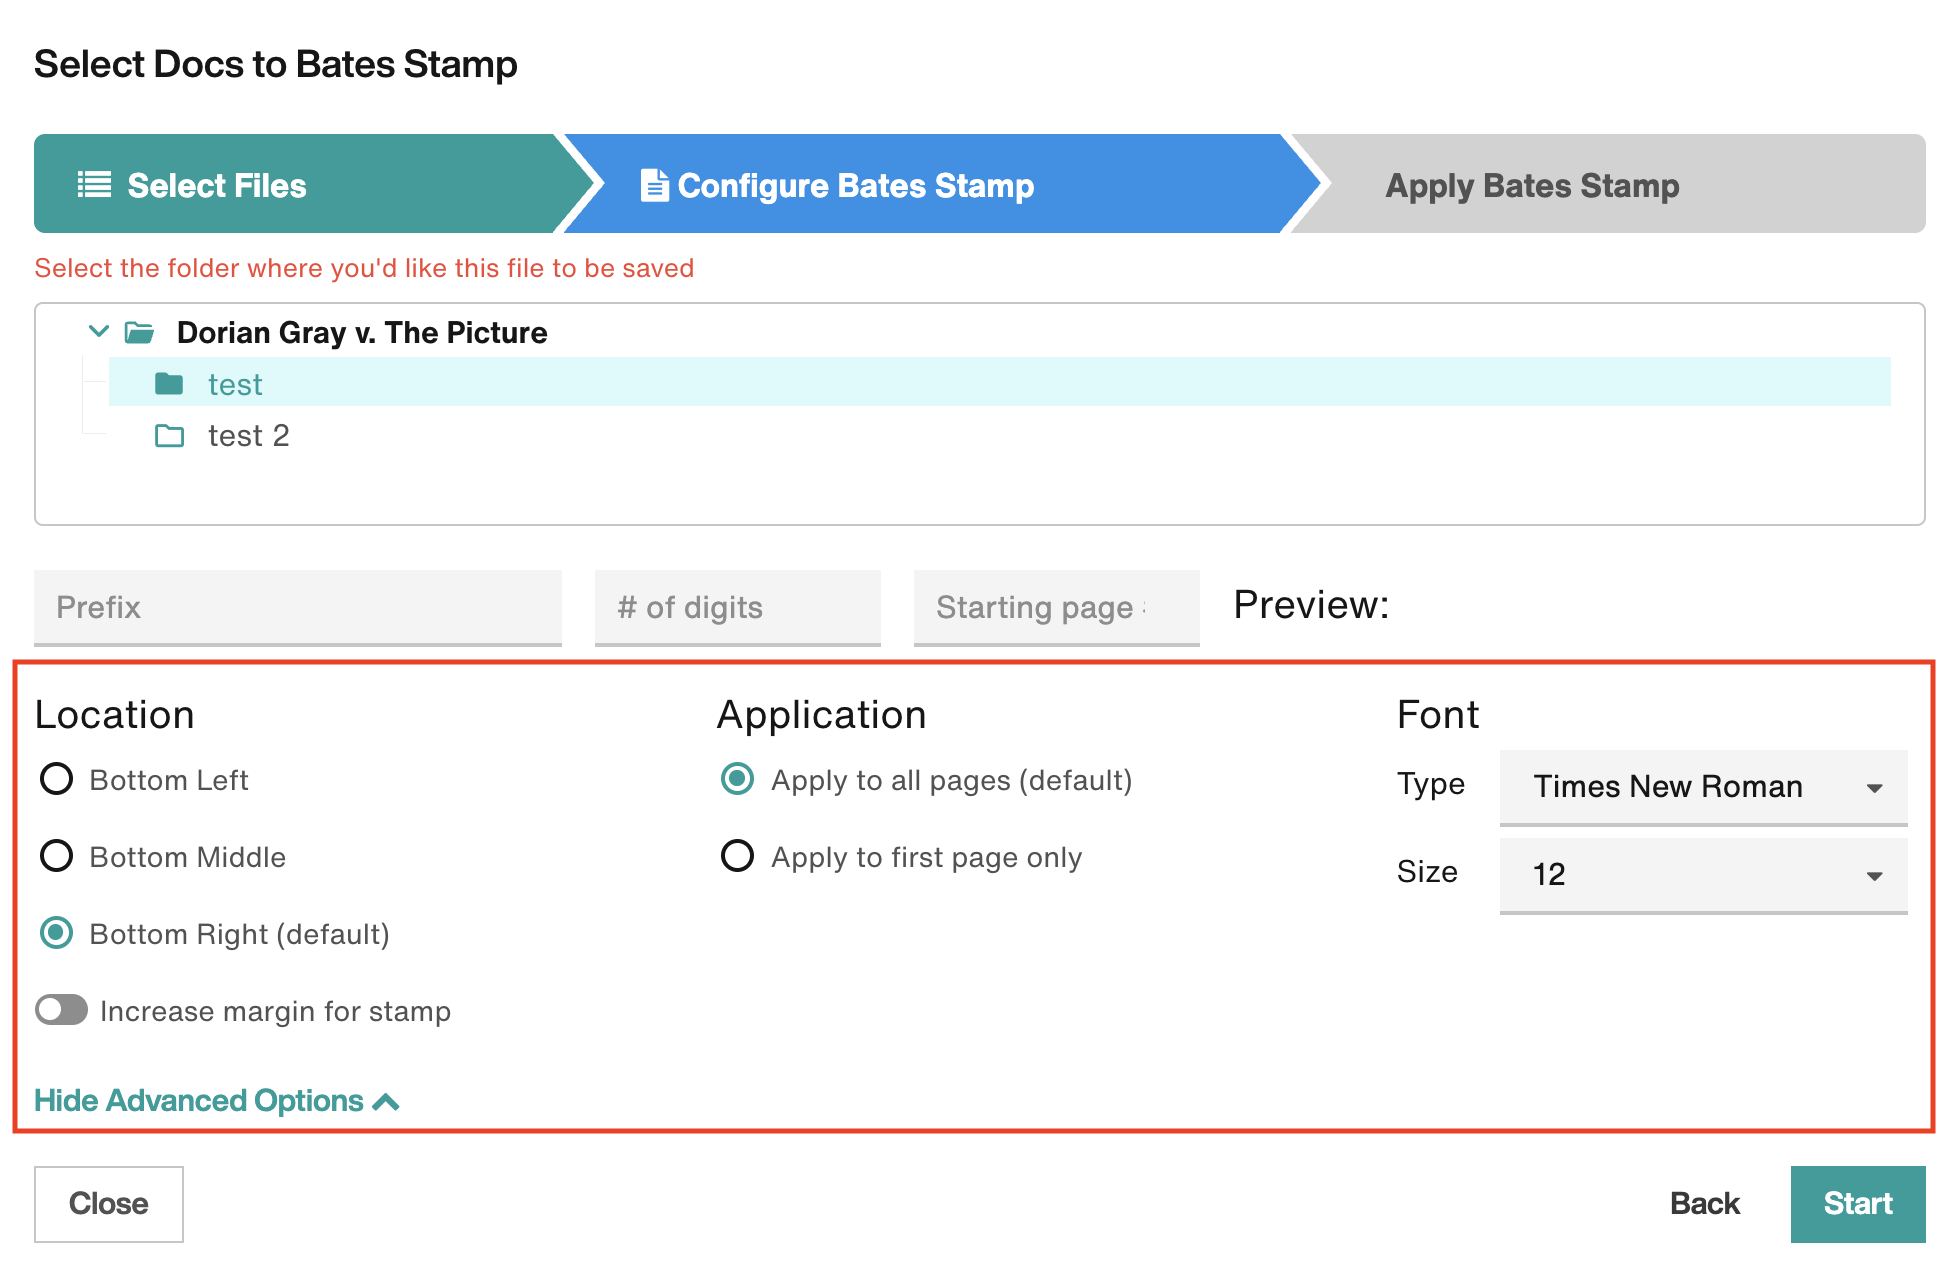The width and height of the screenshot is (1957, 1273).
Task: Choose Apply to all pages (default)
Action: (x=738, y=779)
